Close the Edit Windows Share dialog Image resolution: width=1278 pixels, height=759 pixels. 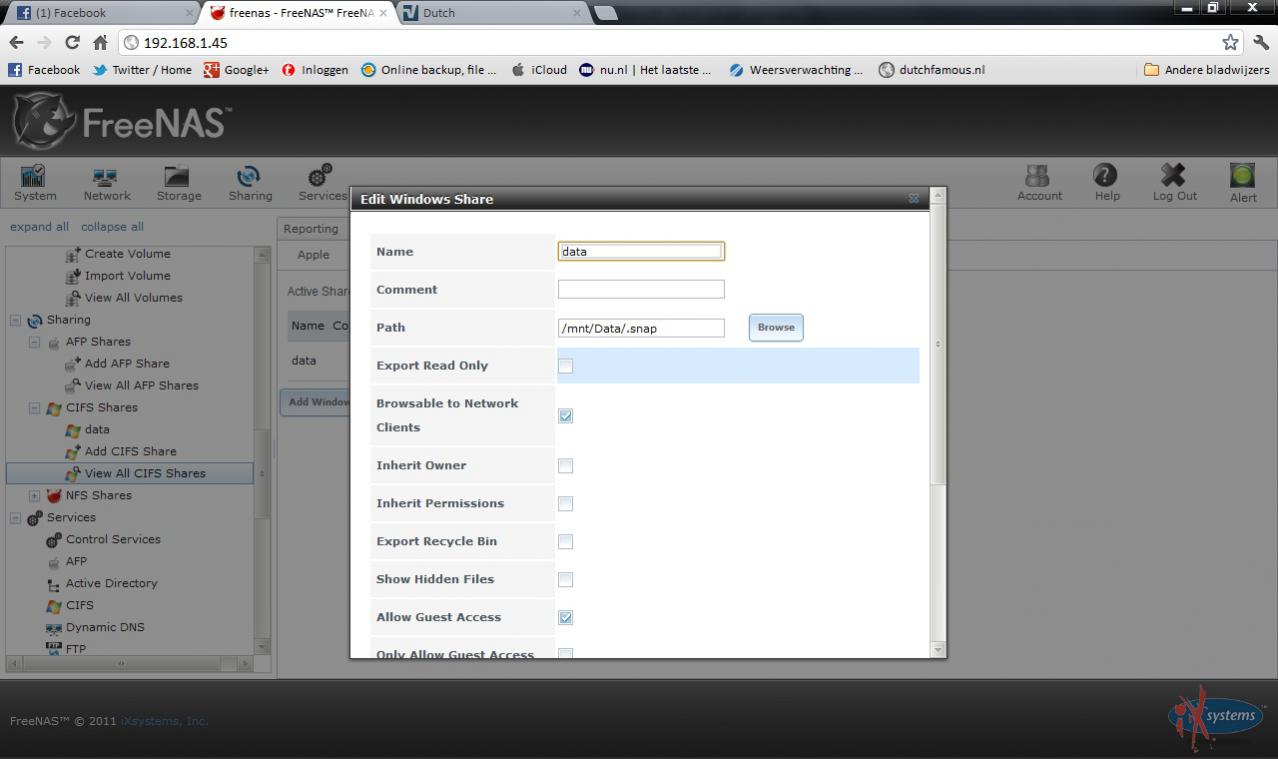click(913, 199)
